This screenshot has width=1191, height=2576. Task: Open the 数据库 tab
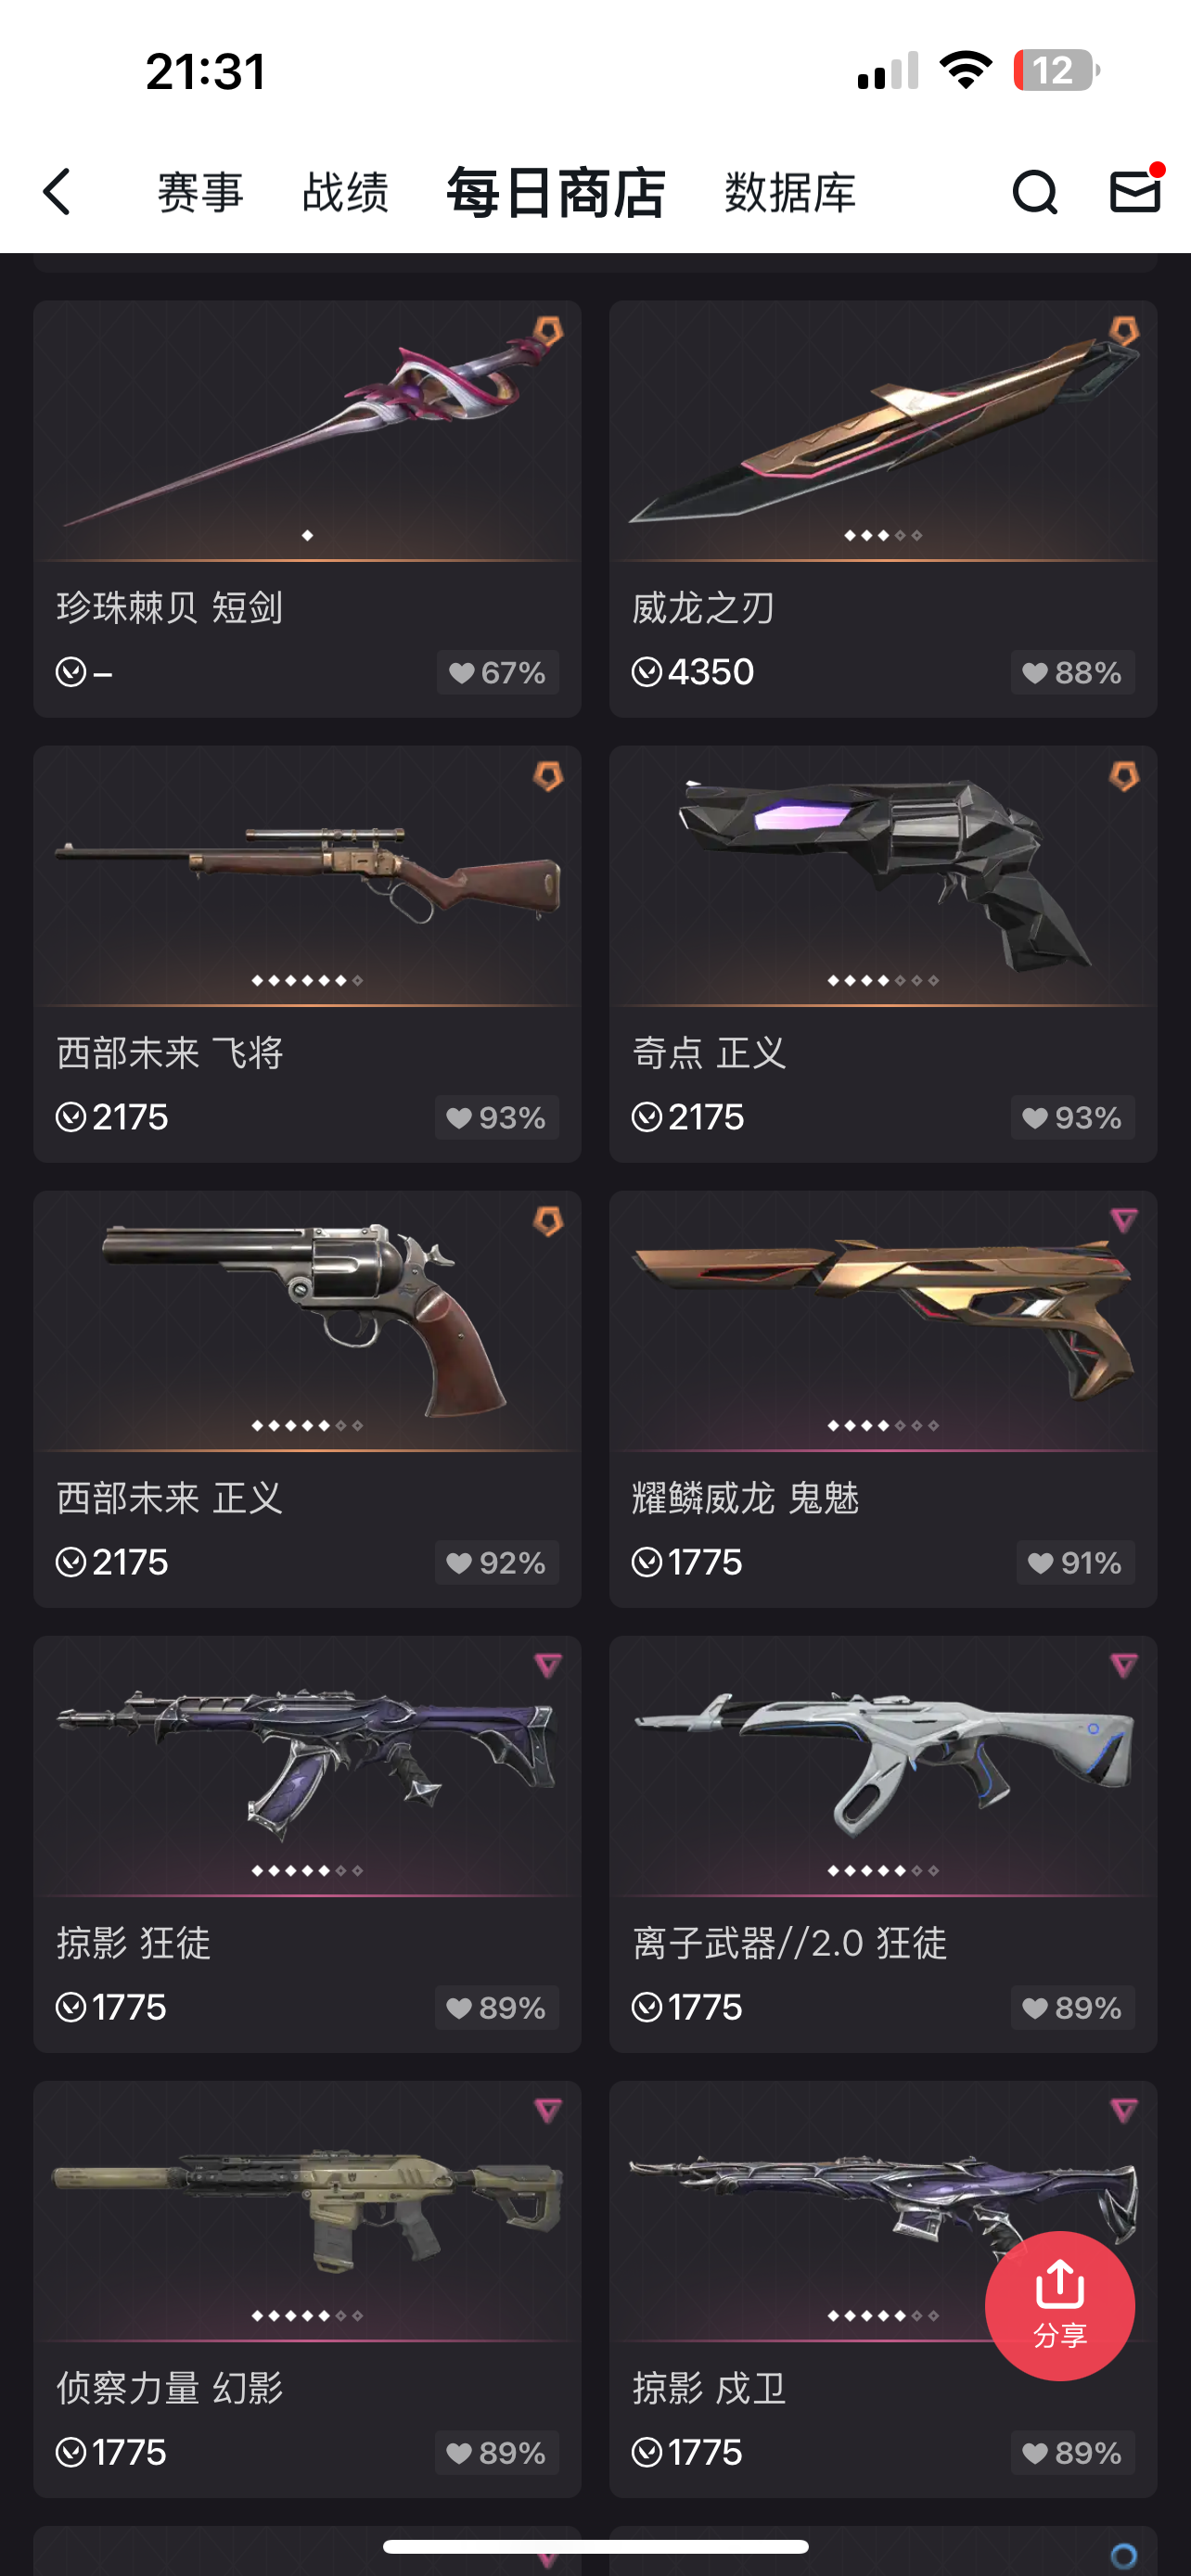[x=790, y=191]
